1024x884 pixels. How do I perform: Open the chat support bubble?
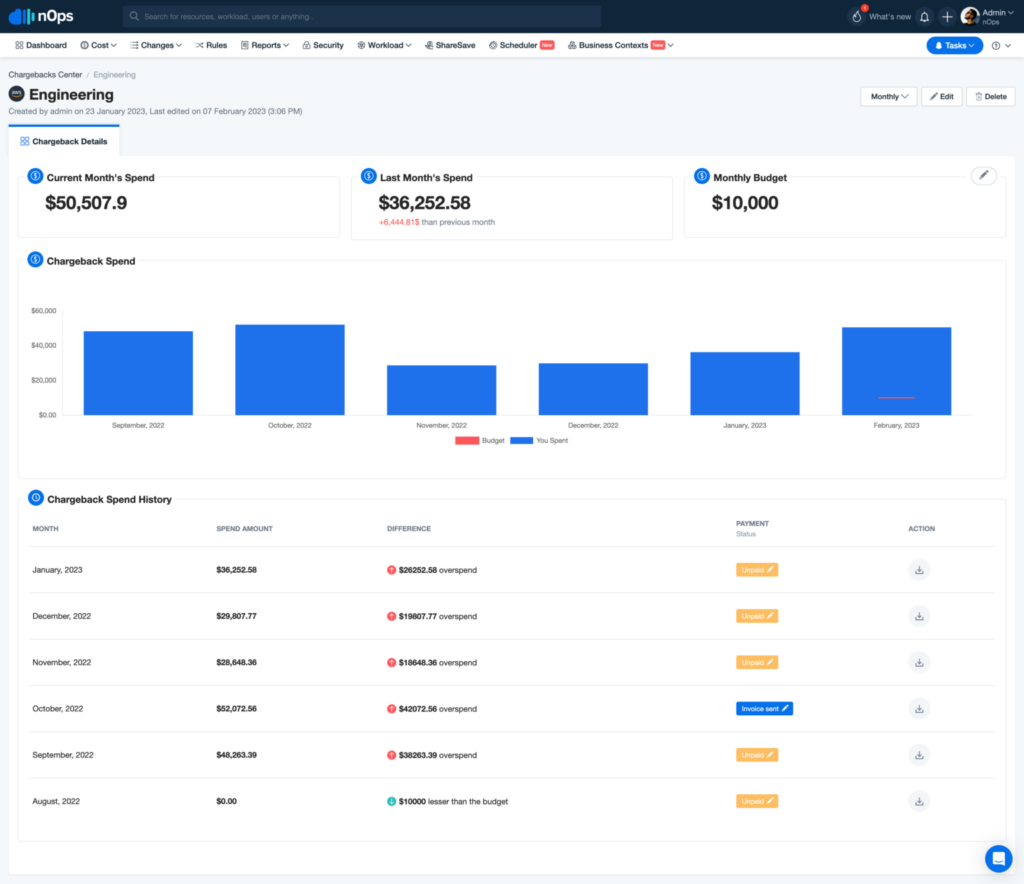click(x=997, y=858)
